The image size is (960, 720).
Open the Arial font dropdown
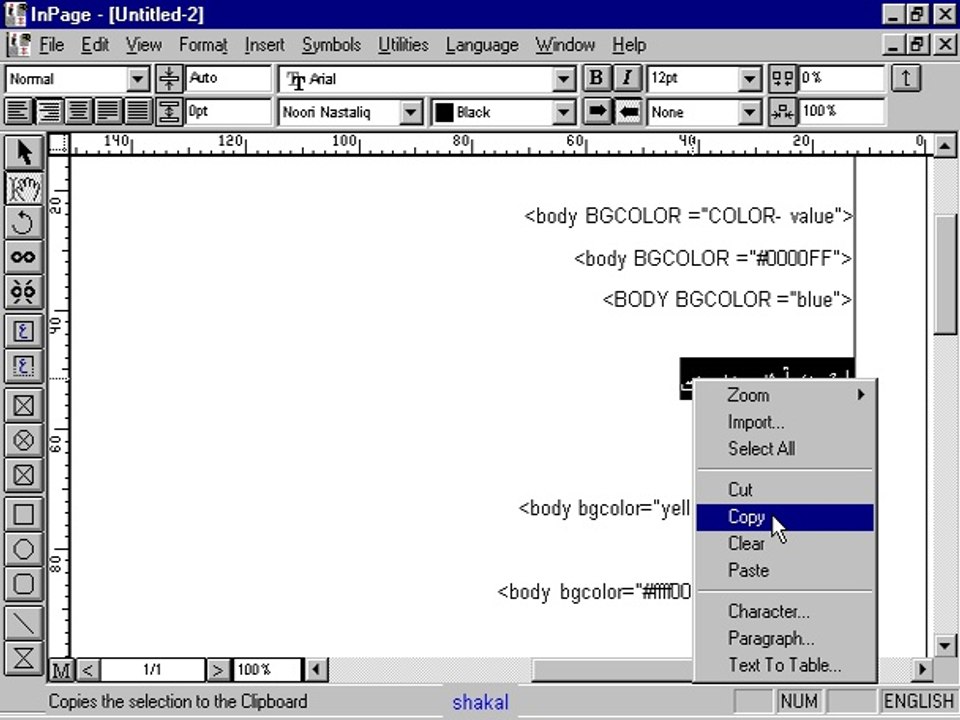click(563, 79)
